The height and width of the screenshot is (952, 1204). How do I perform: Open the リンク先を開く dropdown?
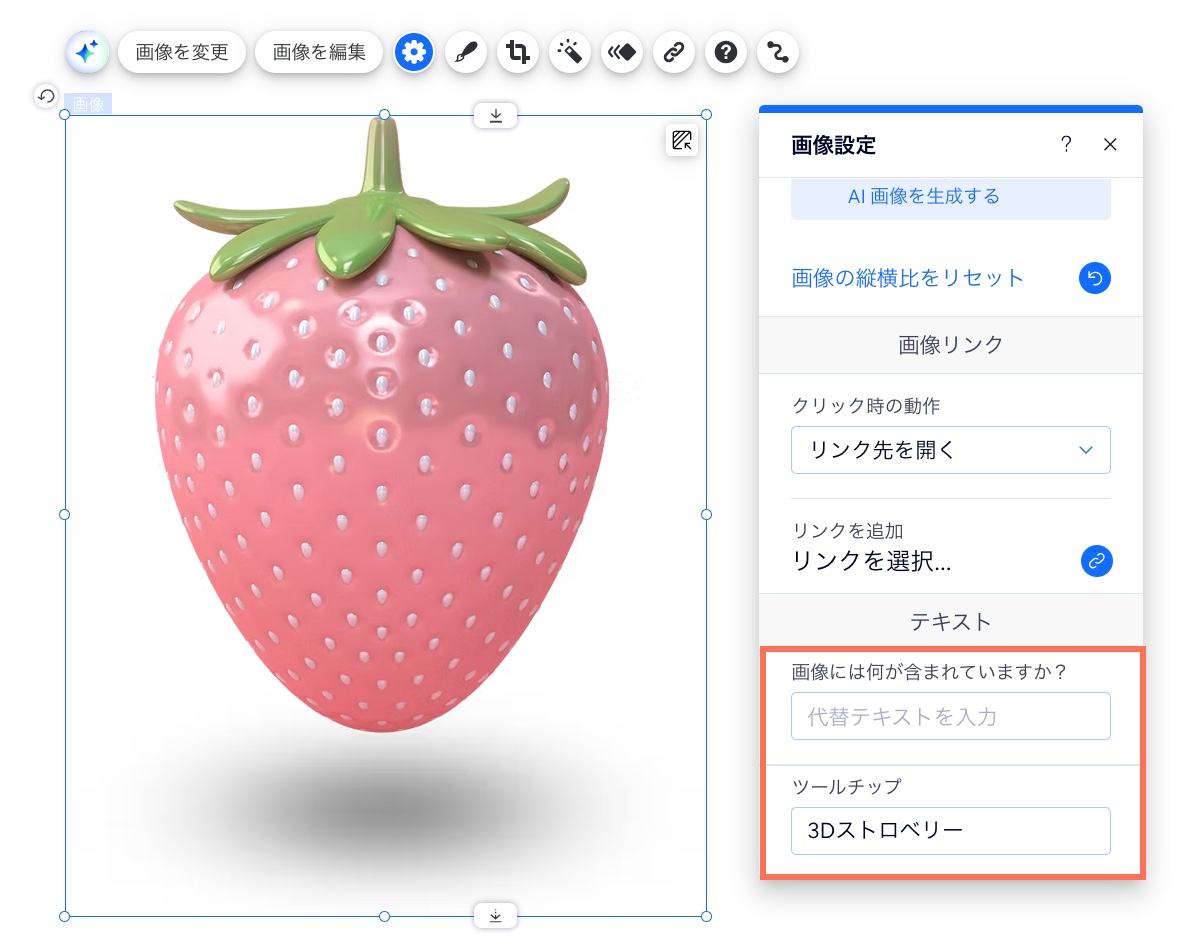point(950,450)
